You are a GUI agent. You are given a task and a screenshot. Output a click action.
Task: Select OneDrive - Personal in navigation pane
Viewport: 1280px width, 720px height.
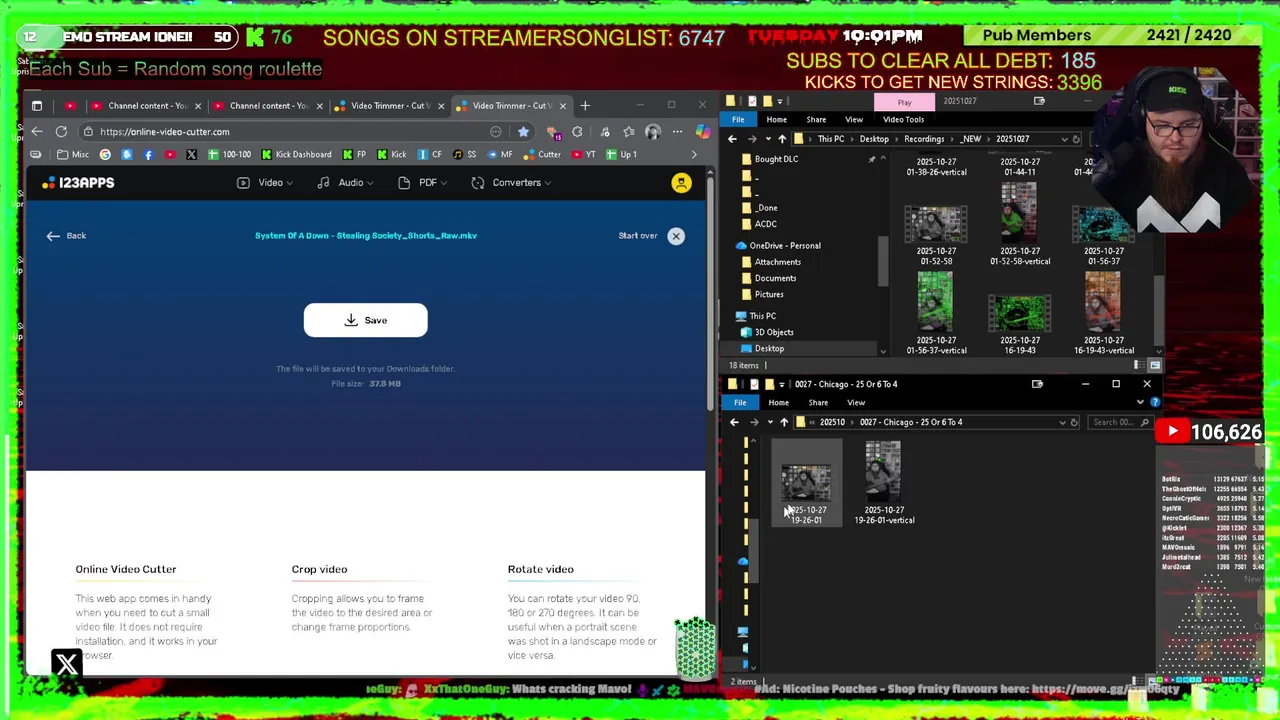[778, 246]
